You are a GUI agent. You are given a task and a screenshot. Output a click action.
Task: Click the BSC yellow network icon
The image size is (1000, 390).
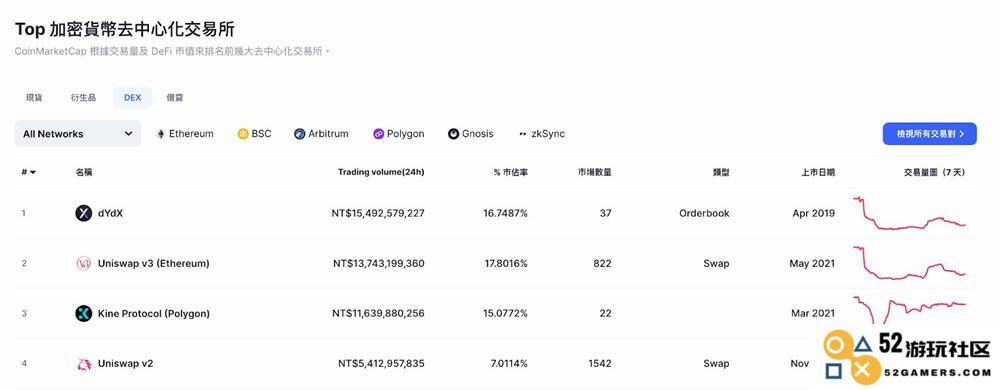coord(243,134)
